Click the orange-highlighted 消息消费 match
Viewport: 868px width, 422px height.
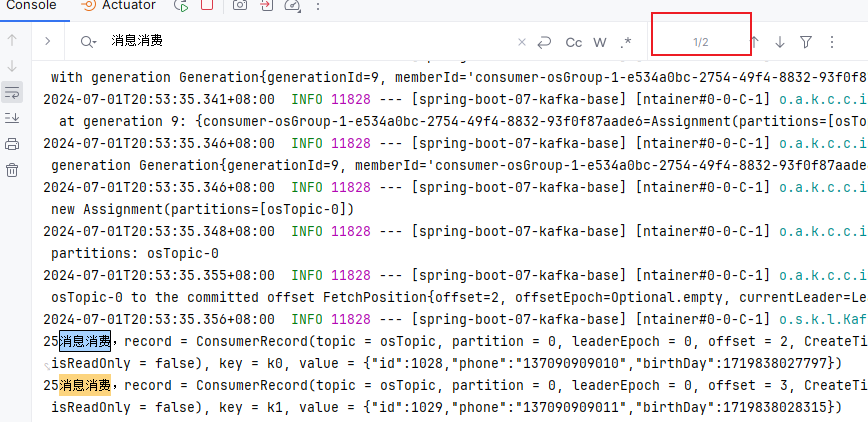pyautogui.click(x=85, y=385)
